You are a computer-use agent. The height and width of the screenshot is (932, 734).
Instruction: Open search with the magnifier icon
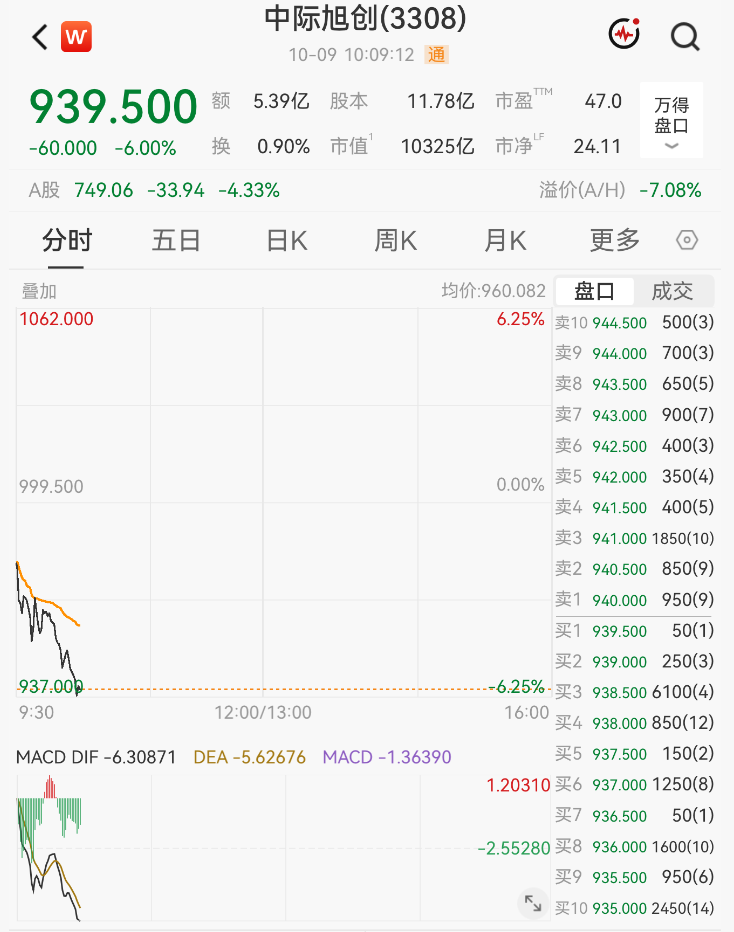[685, 37]
